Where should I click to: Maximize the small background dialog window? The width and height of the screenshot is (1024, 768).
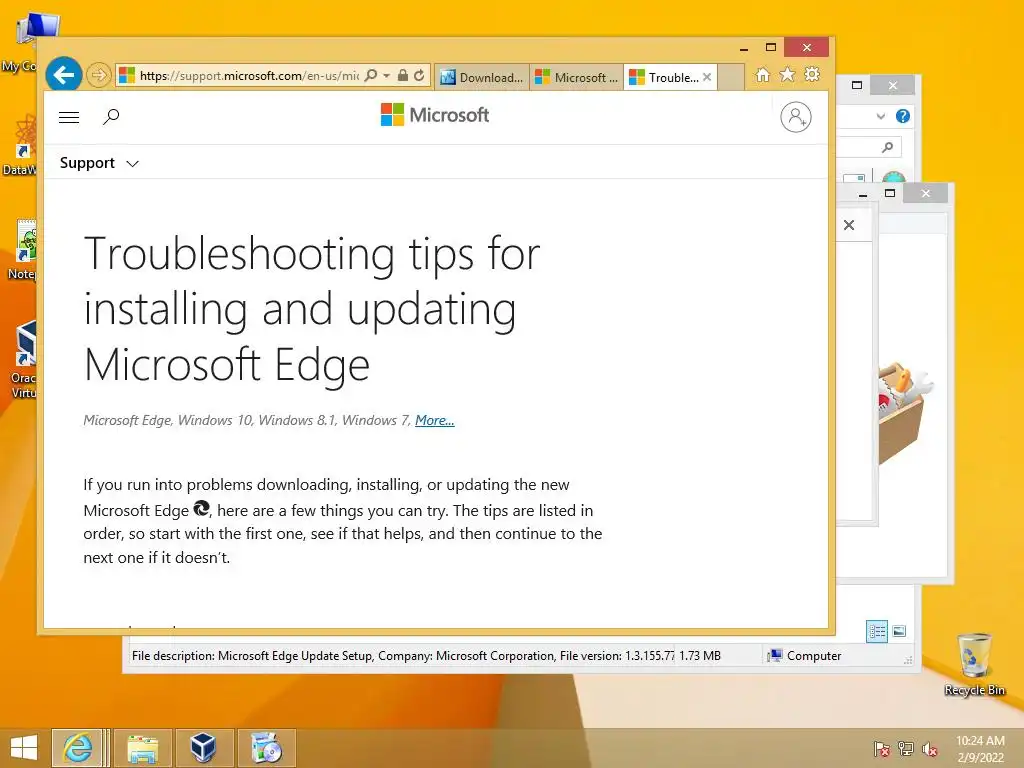[889, 193]
